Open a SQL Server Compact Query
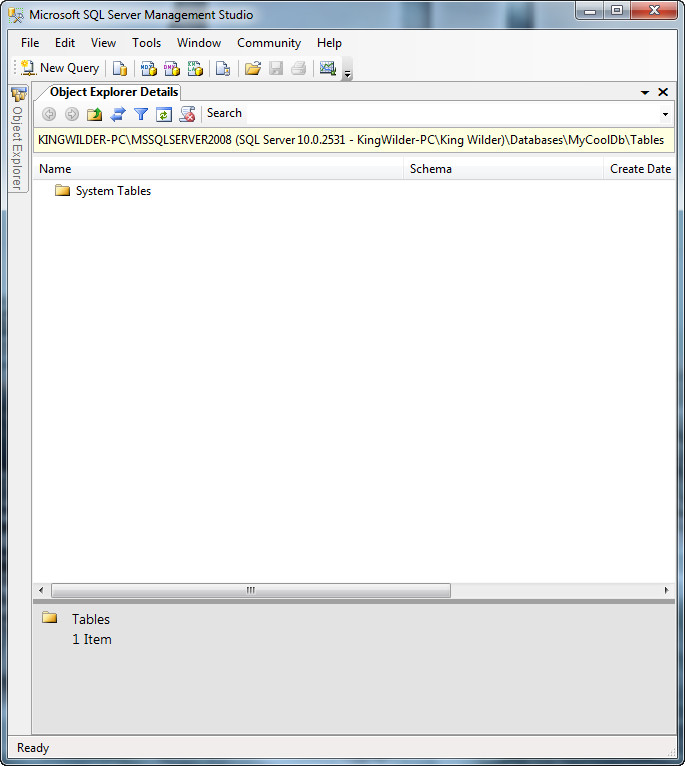The width and height of the screenshot is (685, 766). pyautogui.click(x=223, y=68)
